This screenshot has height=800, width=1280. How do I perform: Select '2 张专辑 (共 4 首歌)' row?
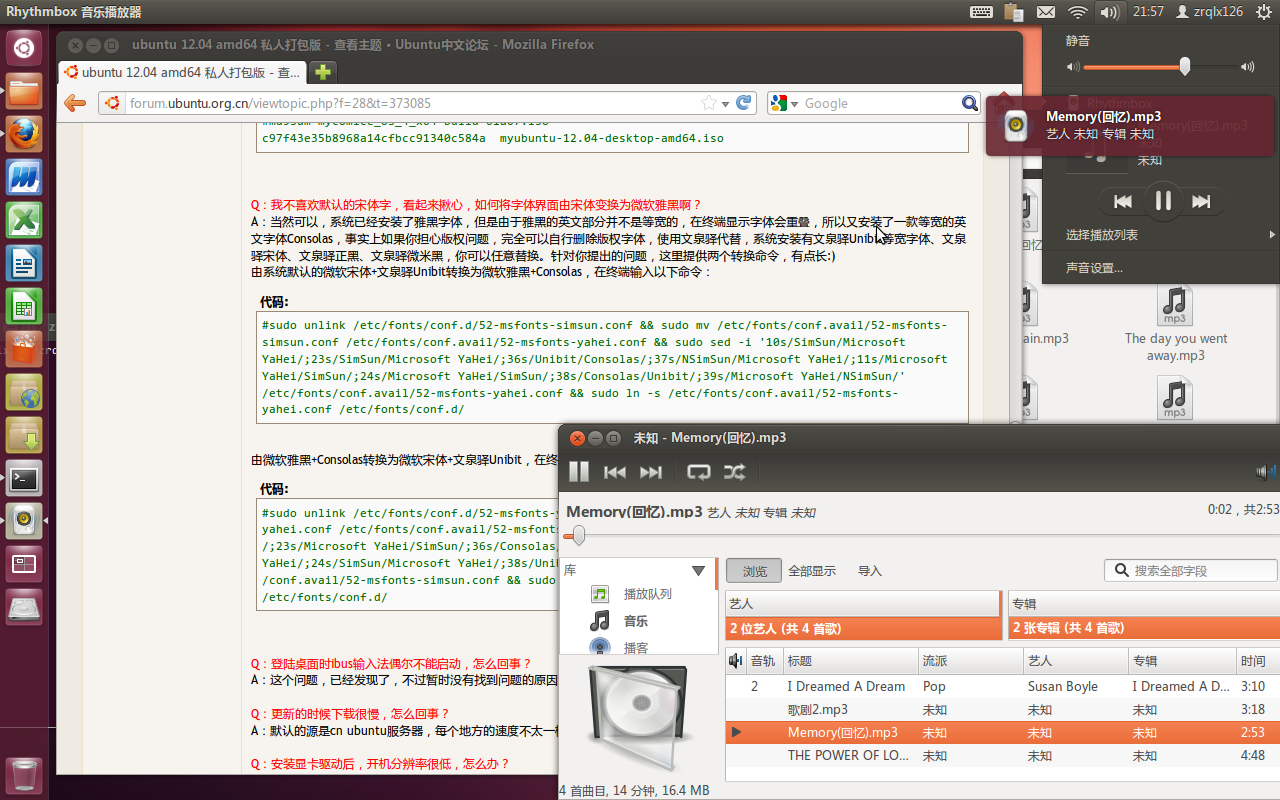point(1144,628)
